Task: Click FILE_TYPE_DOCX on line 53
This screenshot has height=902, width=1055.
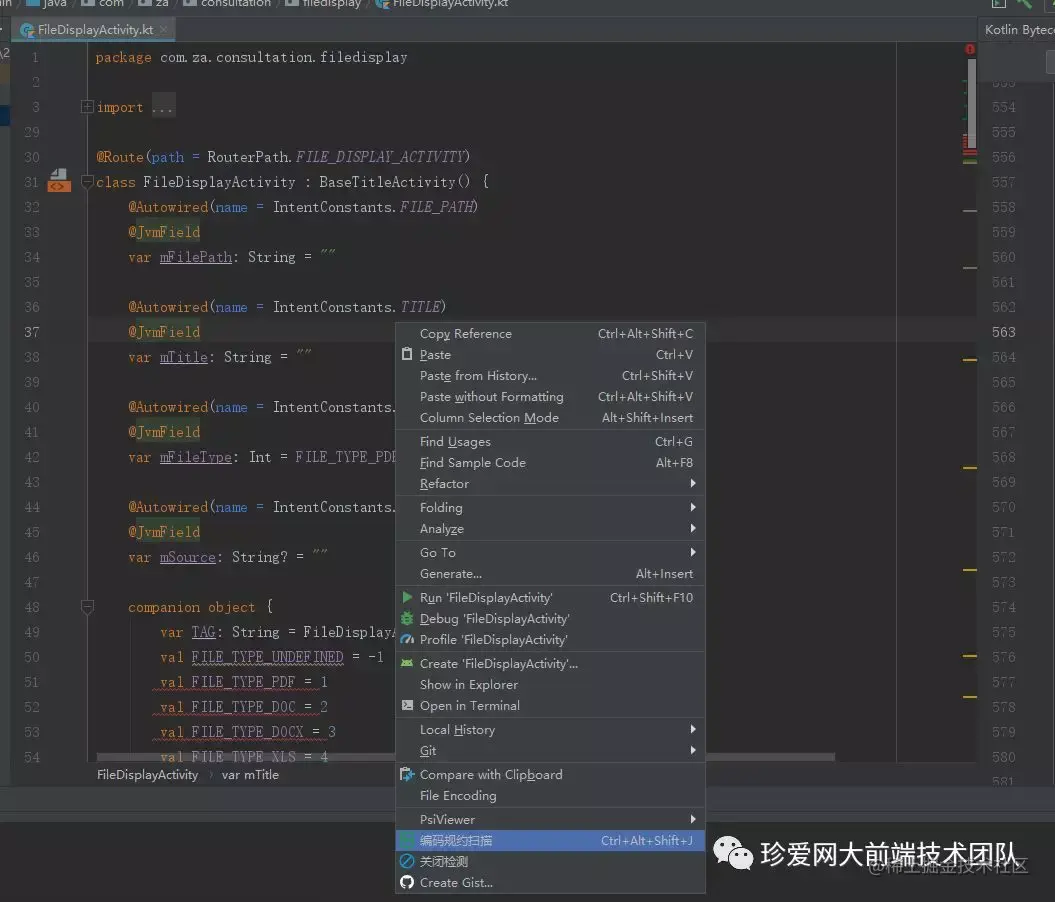Action: [247, 732]
